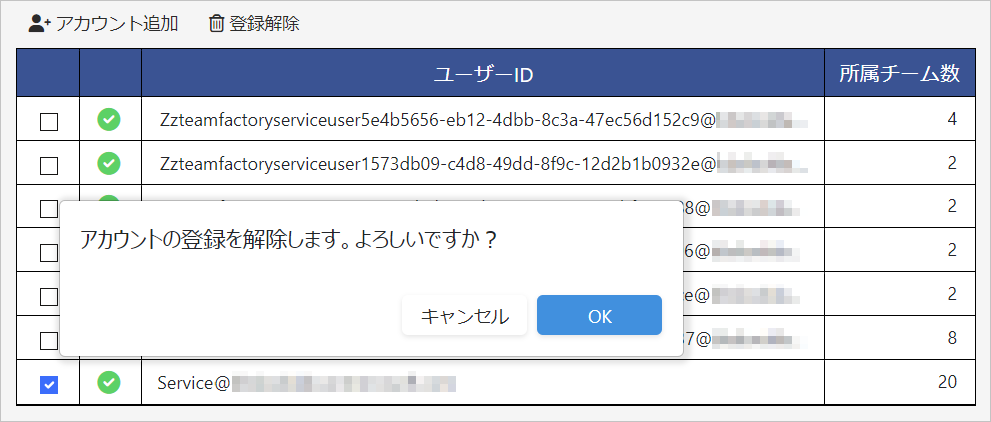Click the 所属チーム数 column header

pos(899,74)
